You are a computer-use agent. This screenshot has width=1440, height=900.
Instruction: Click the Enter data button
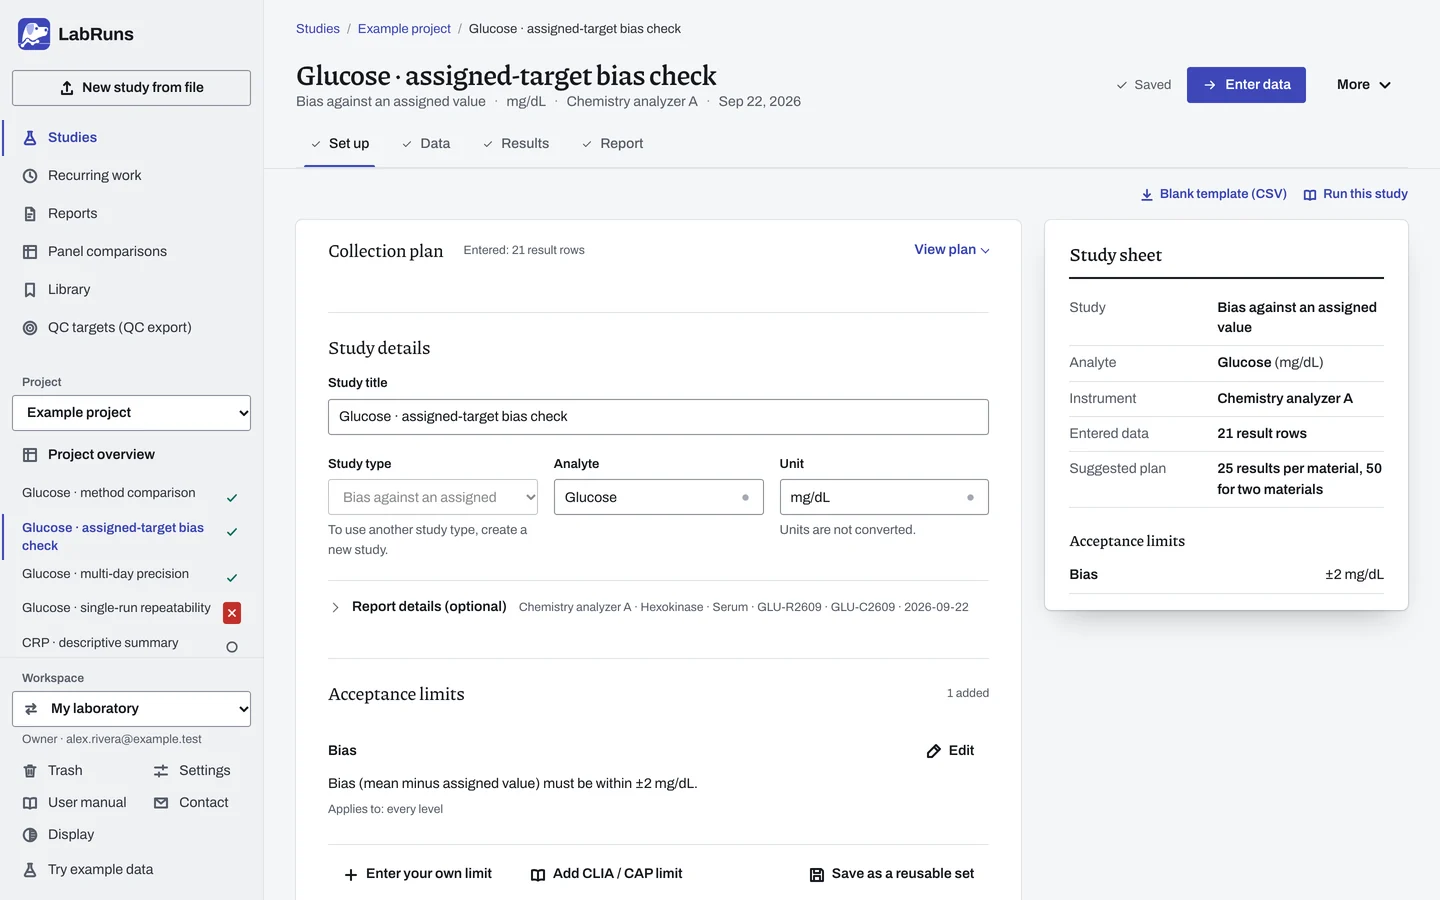pos(1246,85)
